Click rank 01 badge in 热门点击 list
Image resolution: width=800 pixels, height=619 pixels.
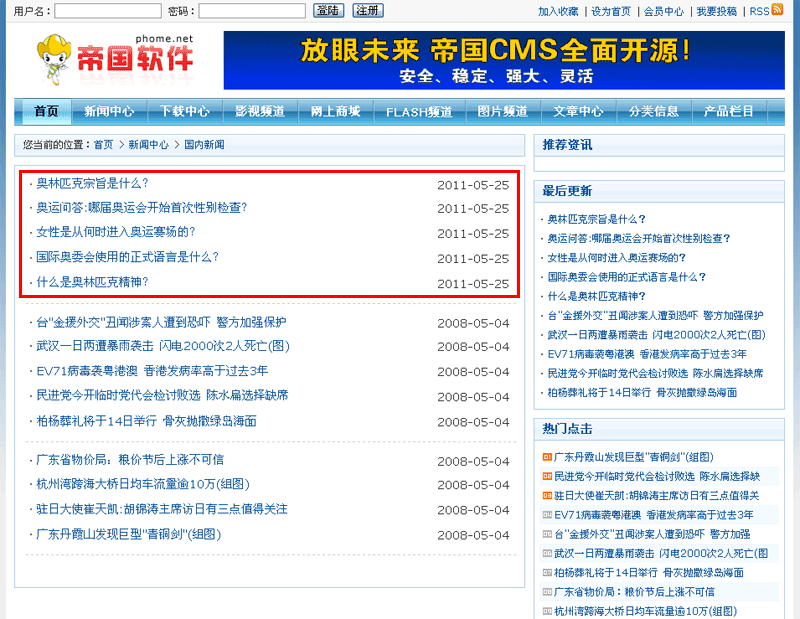click(547, 457)
